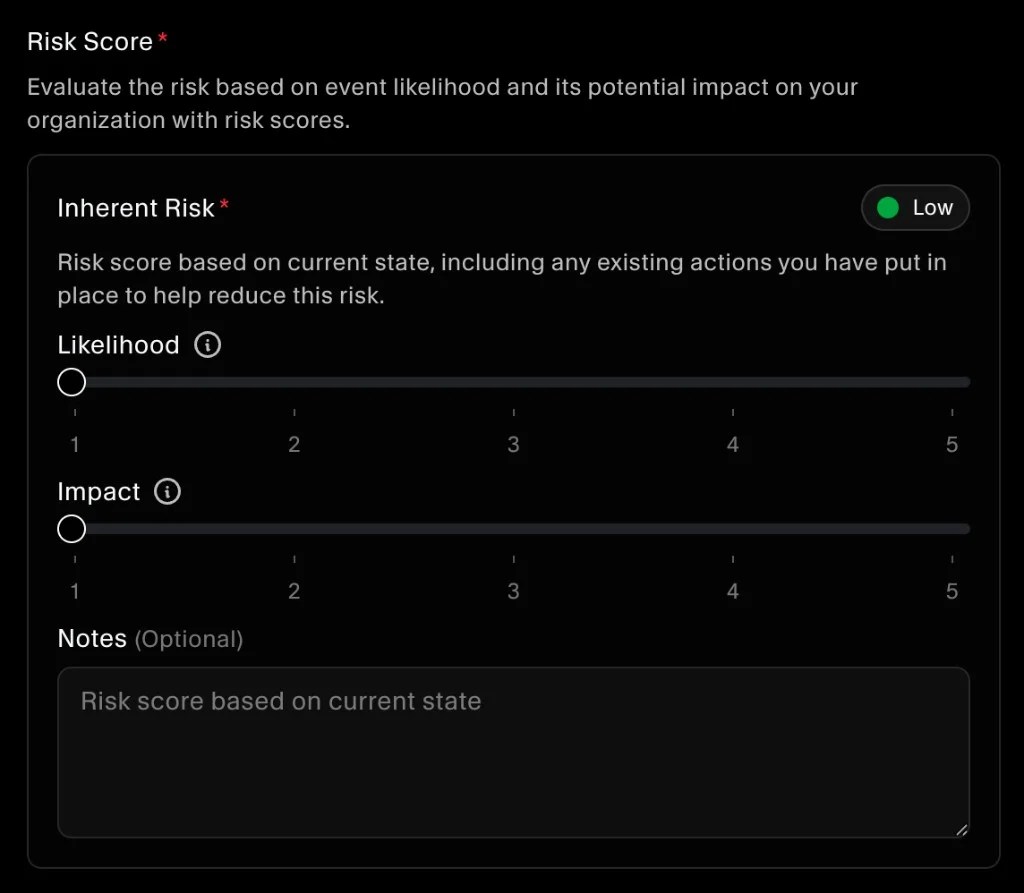Image resolution: width=1024 pixels, height=893 pixels.
Task: Open the Likelihood info tooltip icon
Action: 207,344
